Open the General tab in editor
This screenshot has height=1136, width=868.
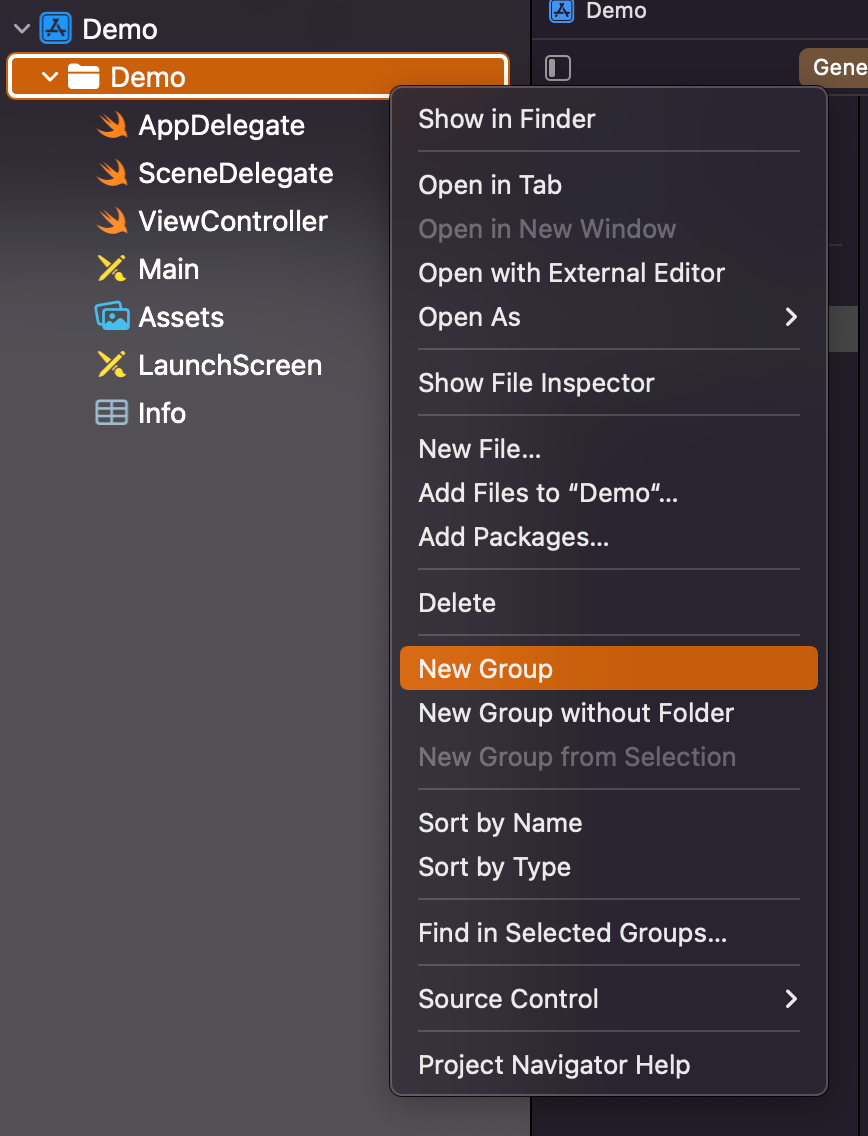[838, 67]
